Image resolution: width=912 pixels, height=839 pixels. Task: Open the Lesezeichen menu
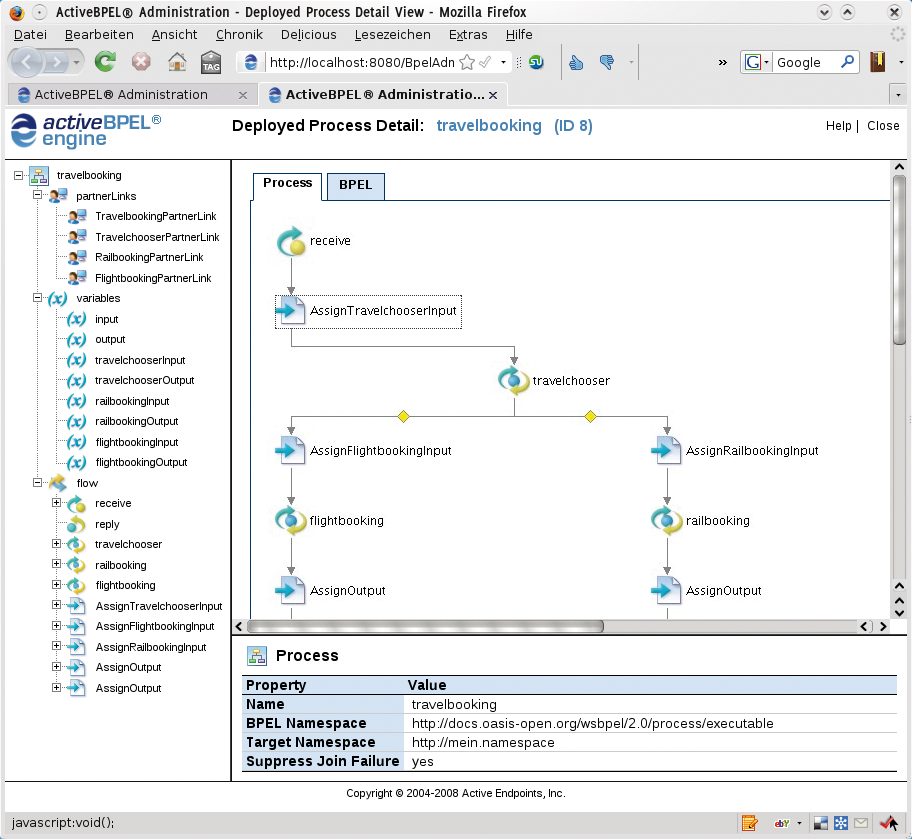(393, 35)
